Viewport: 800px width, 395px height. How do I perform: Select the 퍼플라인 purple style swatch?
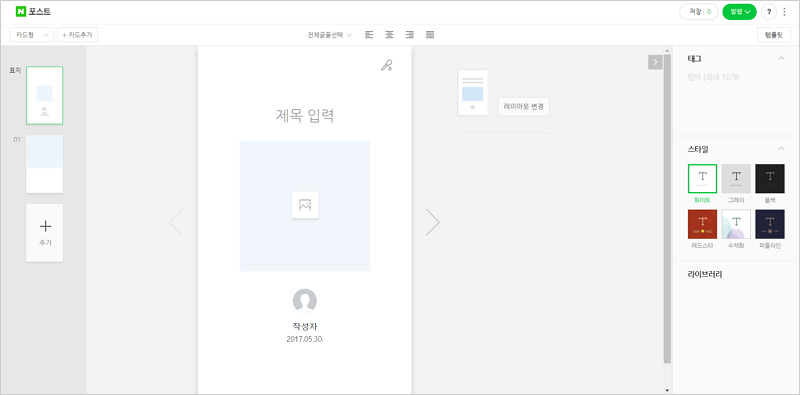click(x=770, y=224)
